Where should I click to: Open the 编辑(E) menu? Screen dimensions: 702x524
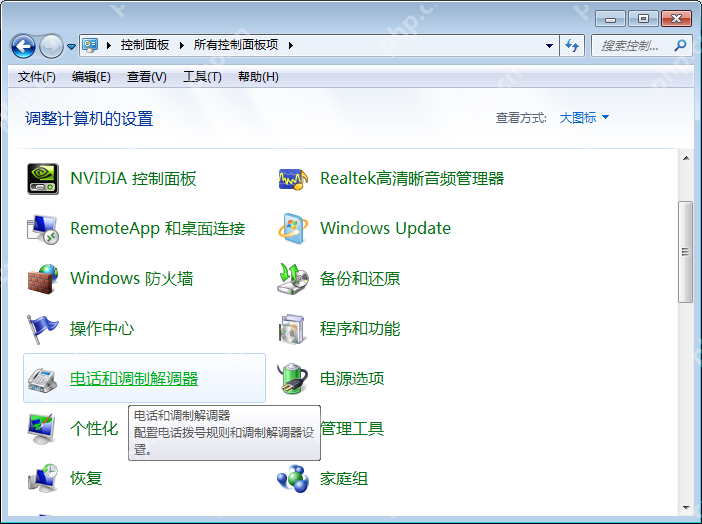(x=91, y=77)
